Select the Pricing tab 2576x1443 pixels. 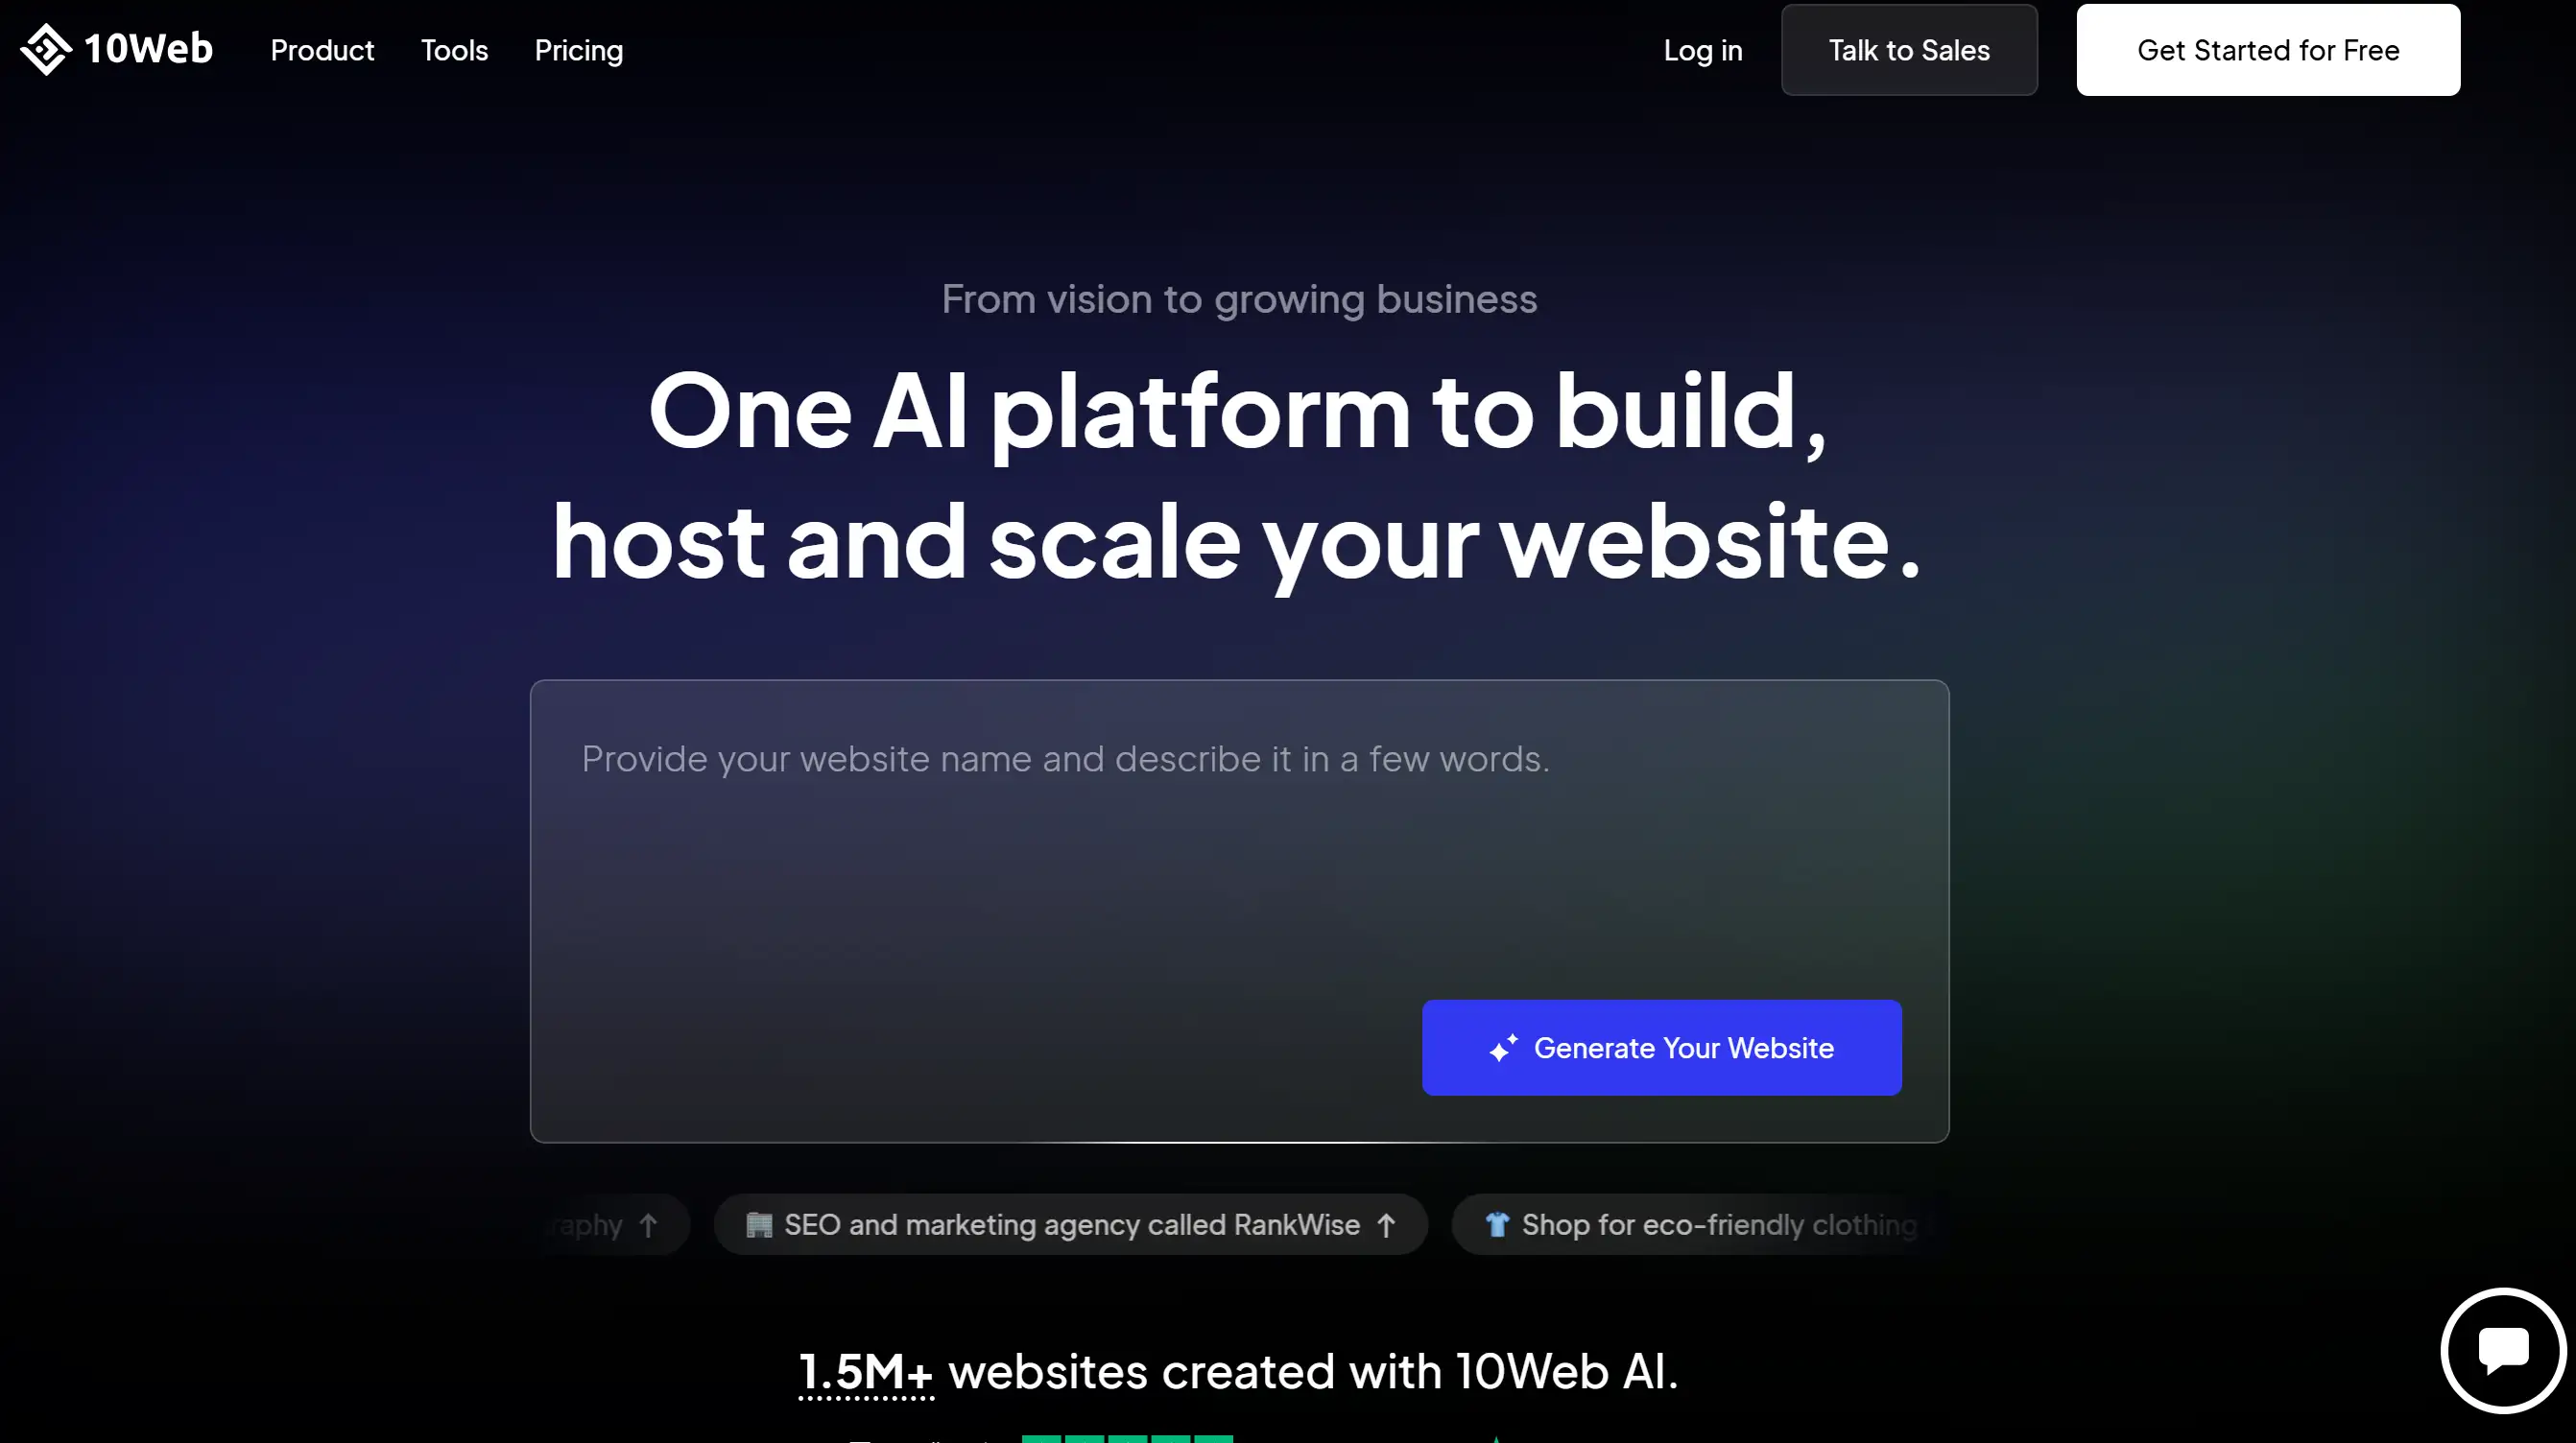pyautogui.click(x=577, y=50)
